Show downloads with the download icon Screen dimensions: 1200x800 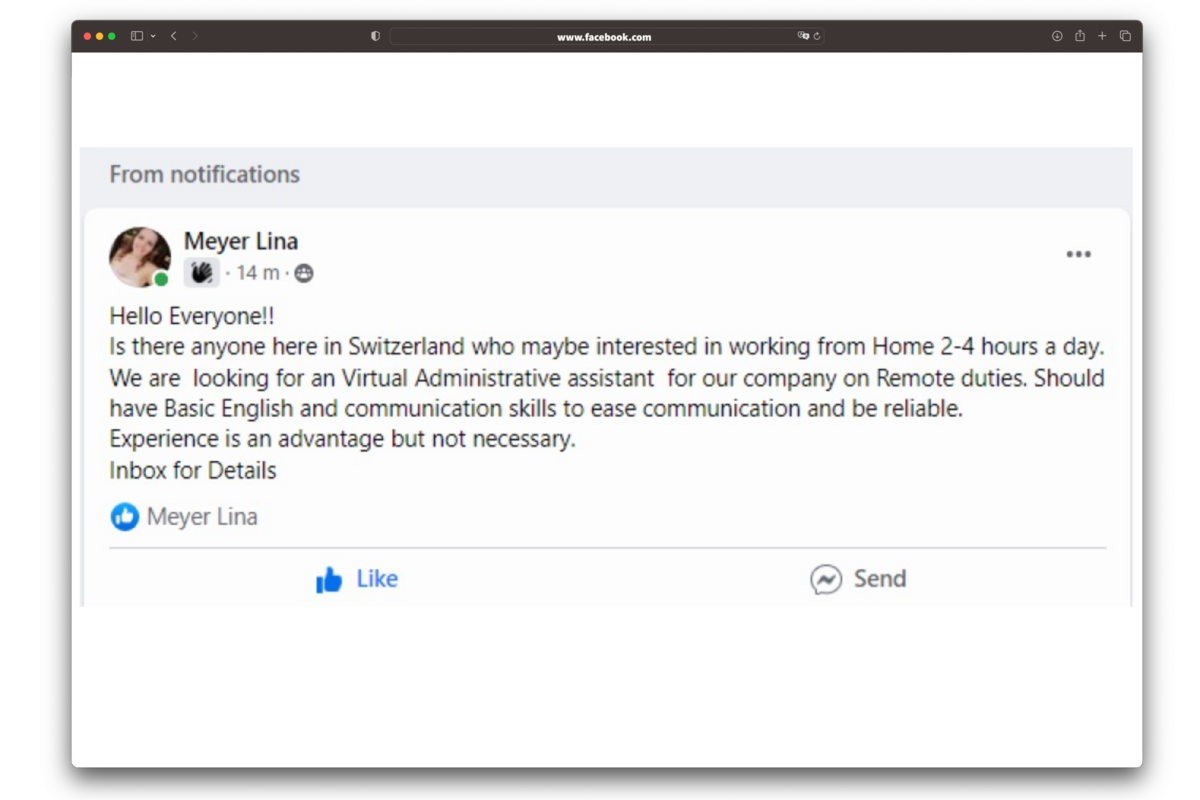coord(1057,36)
